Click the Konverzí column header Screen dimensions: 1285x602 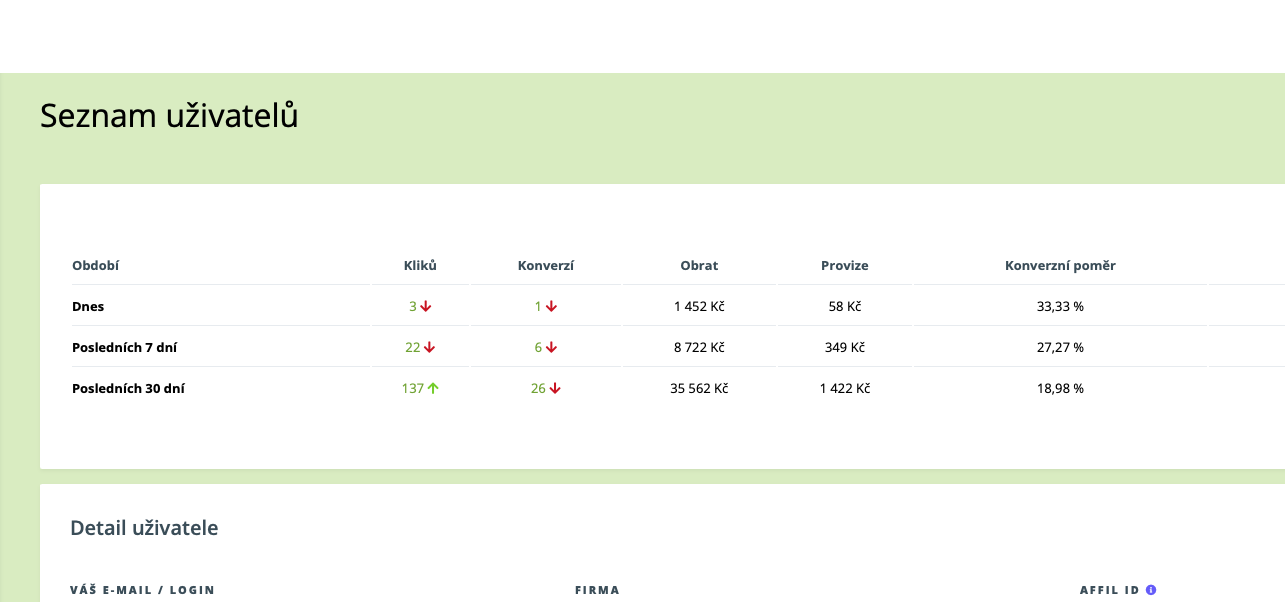546,265
